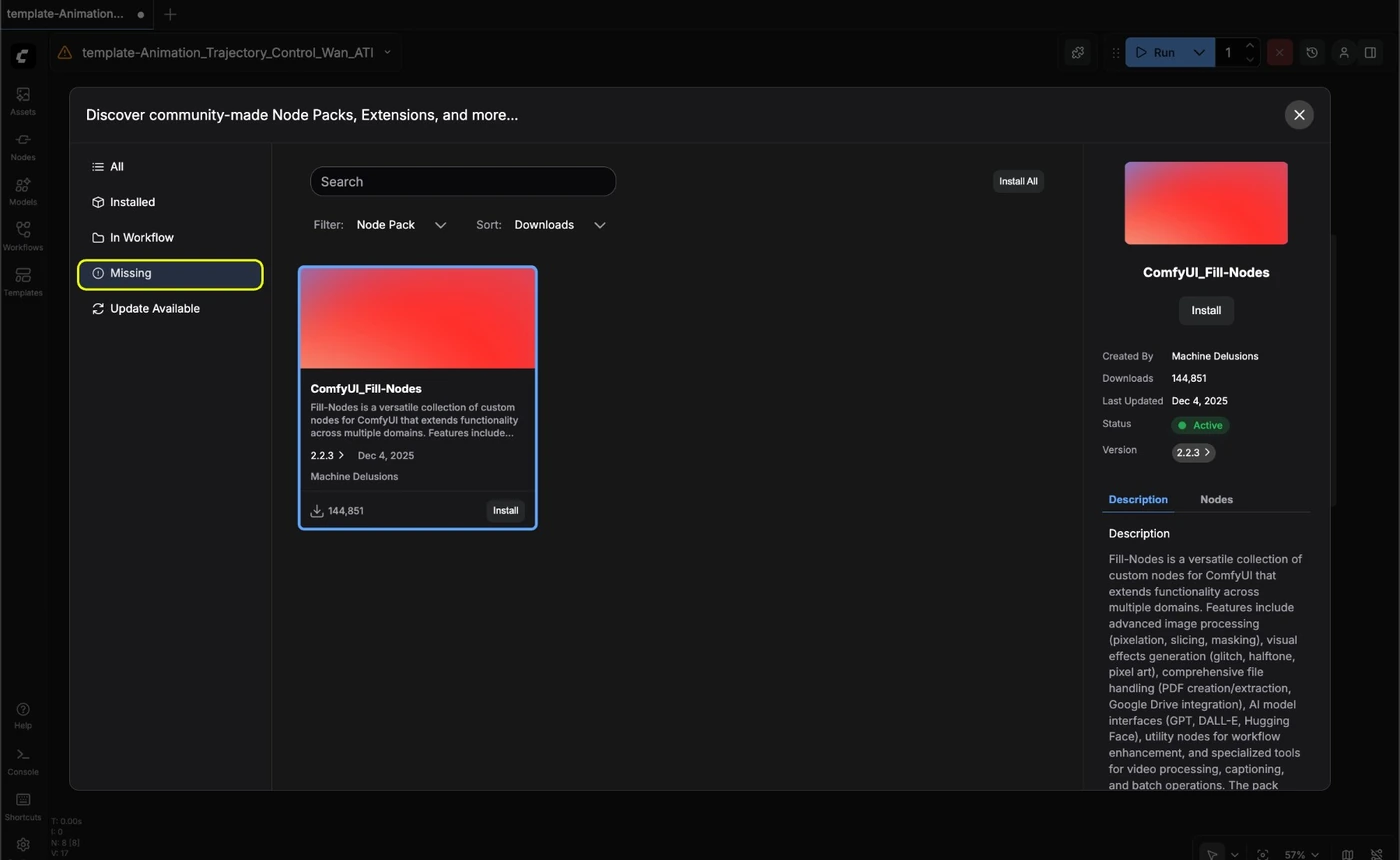Open the Workflows sidebar icon
The image size is (1400, 860).
[x=22, y=236]
